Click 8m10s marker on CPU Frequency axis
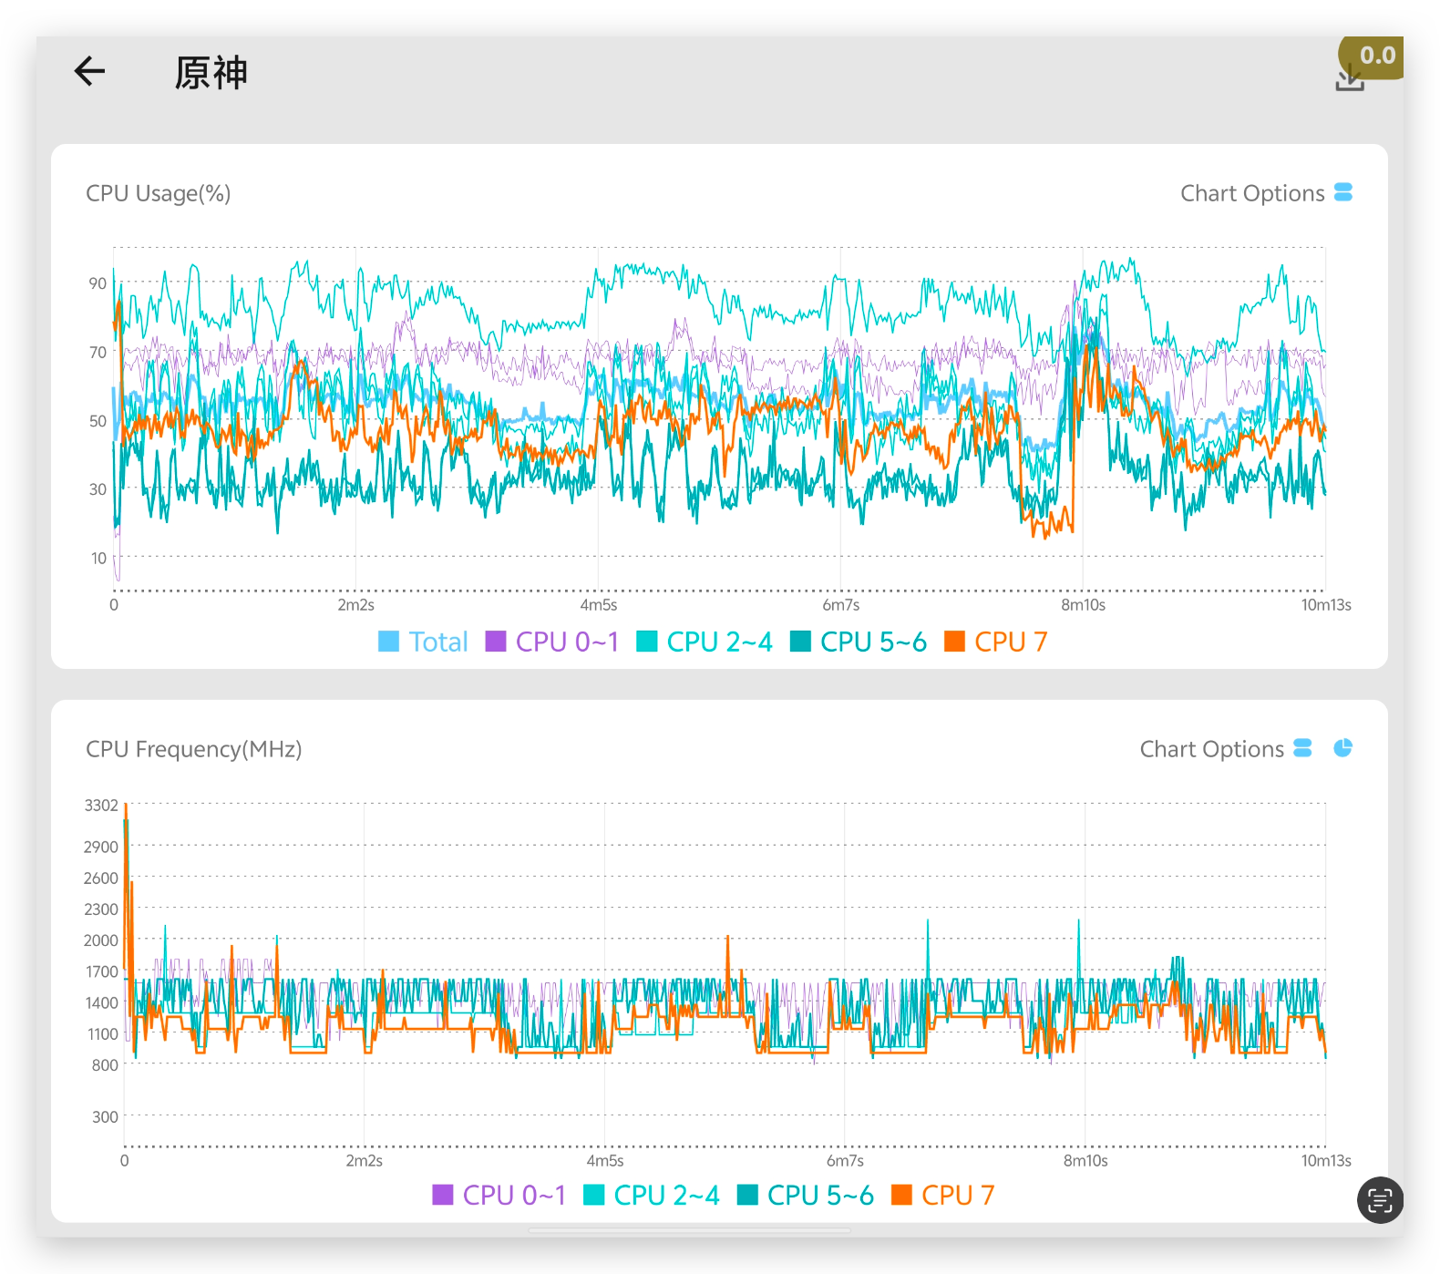This screenshot has width=1440, height=1274. click(1085, 1161)
